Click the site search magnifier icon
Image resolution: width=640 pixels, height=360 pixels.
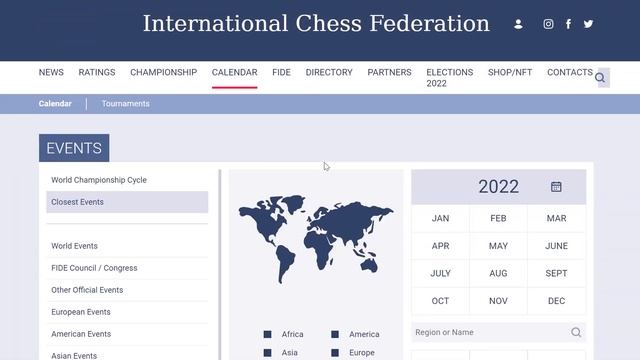click(600, 78)
